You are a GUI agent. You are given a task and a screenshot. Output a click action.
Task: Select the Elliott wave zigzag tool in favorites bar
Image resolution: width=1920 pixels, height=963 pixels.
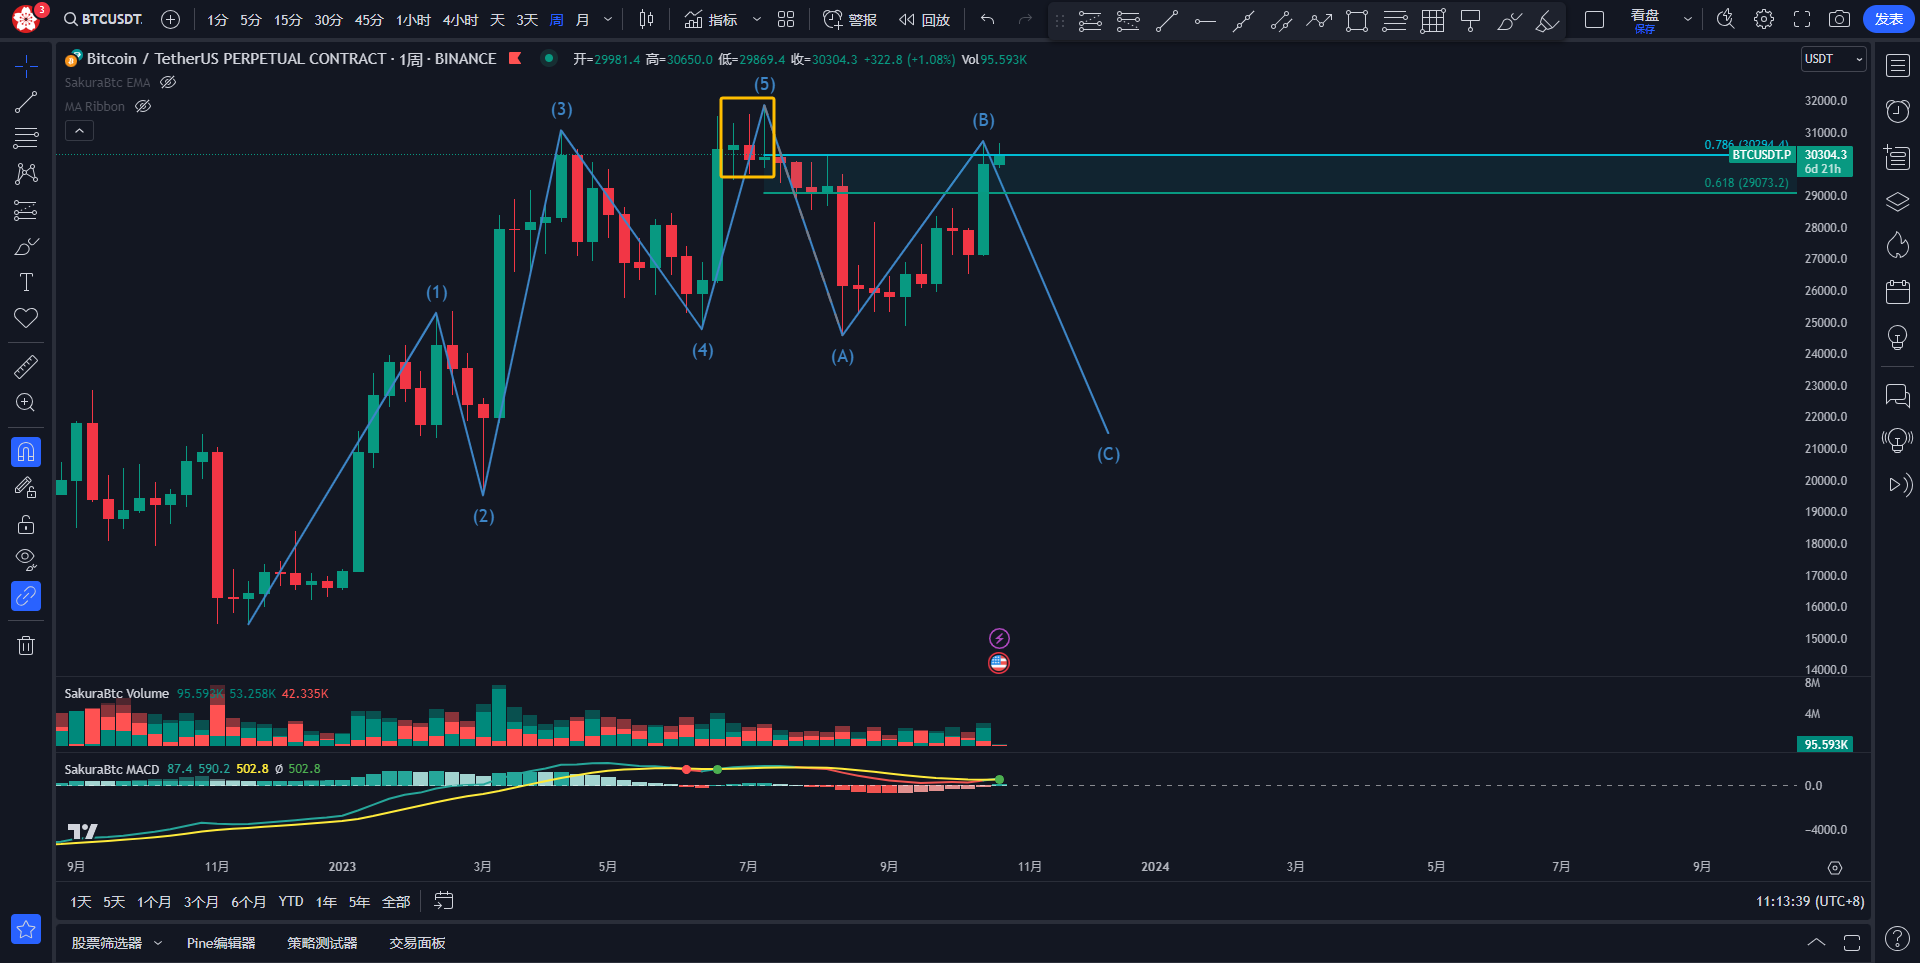tap(1319, 21)
